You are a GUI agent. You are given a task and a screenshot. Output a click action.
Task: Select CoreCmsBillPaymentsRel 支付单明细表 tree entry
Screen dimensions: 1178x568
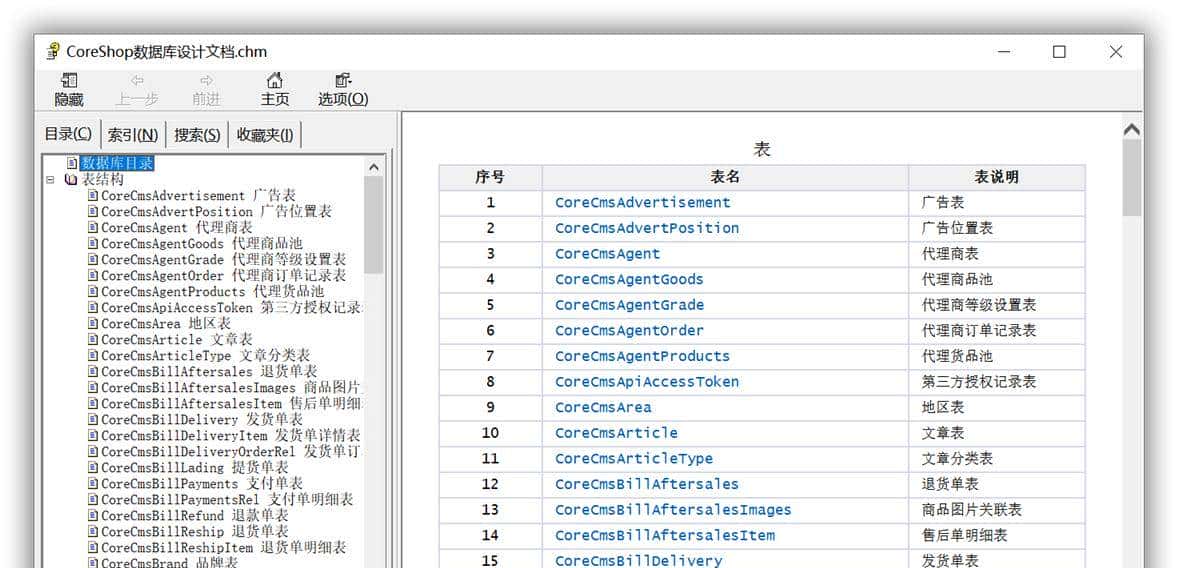227,500
